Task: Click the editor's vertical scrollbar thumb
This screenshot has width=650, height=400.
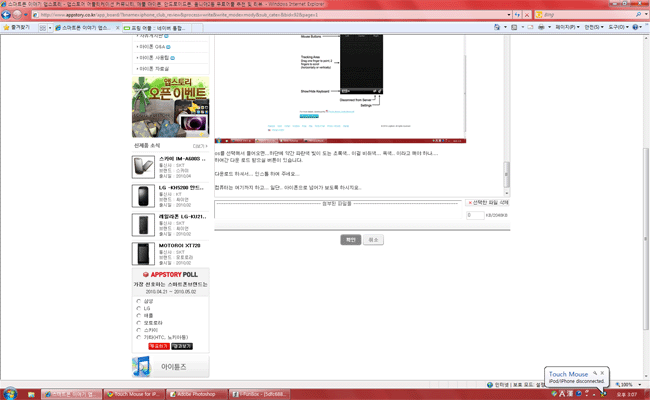Action: click(x=507, y=175)
